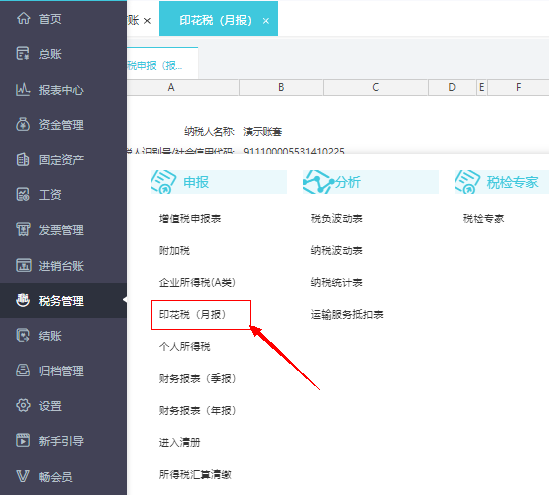Open 税负波动表 under 分析

pos(336,219)
